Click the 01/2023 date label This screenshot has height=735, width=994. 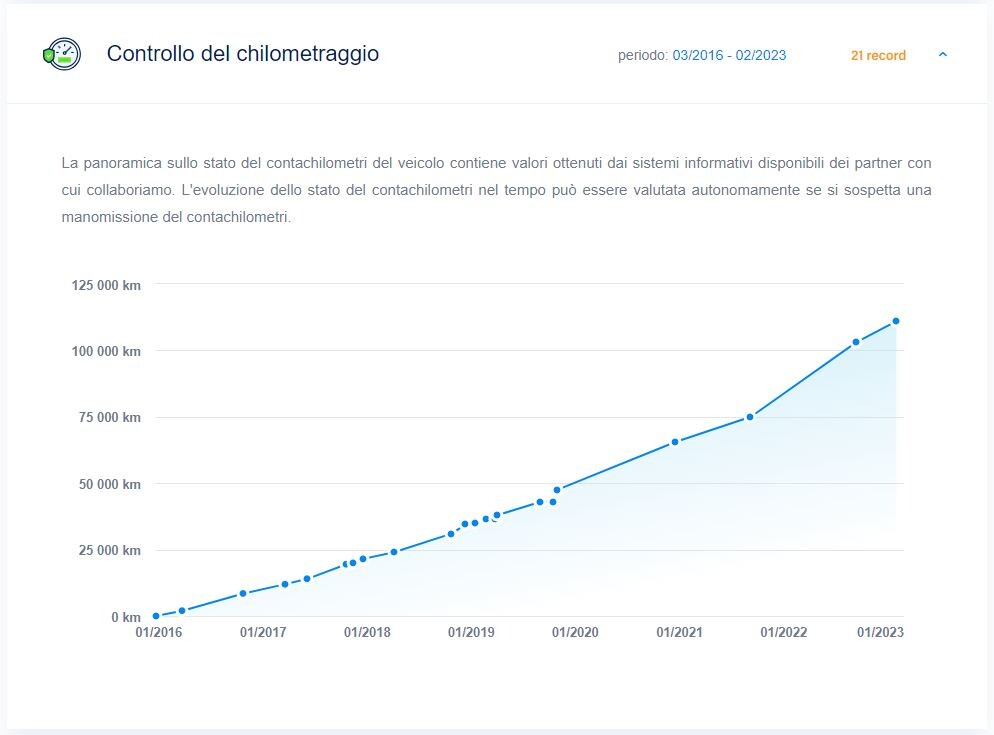(x=881, y=632)
